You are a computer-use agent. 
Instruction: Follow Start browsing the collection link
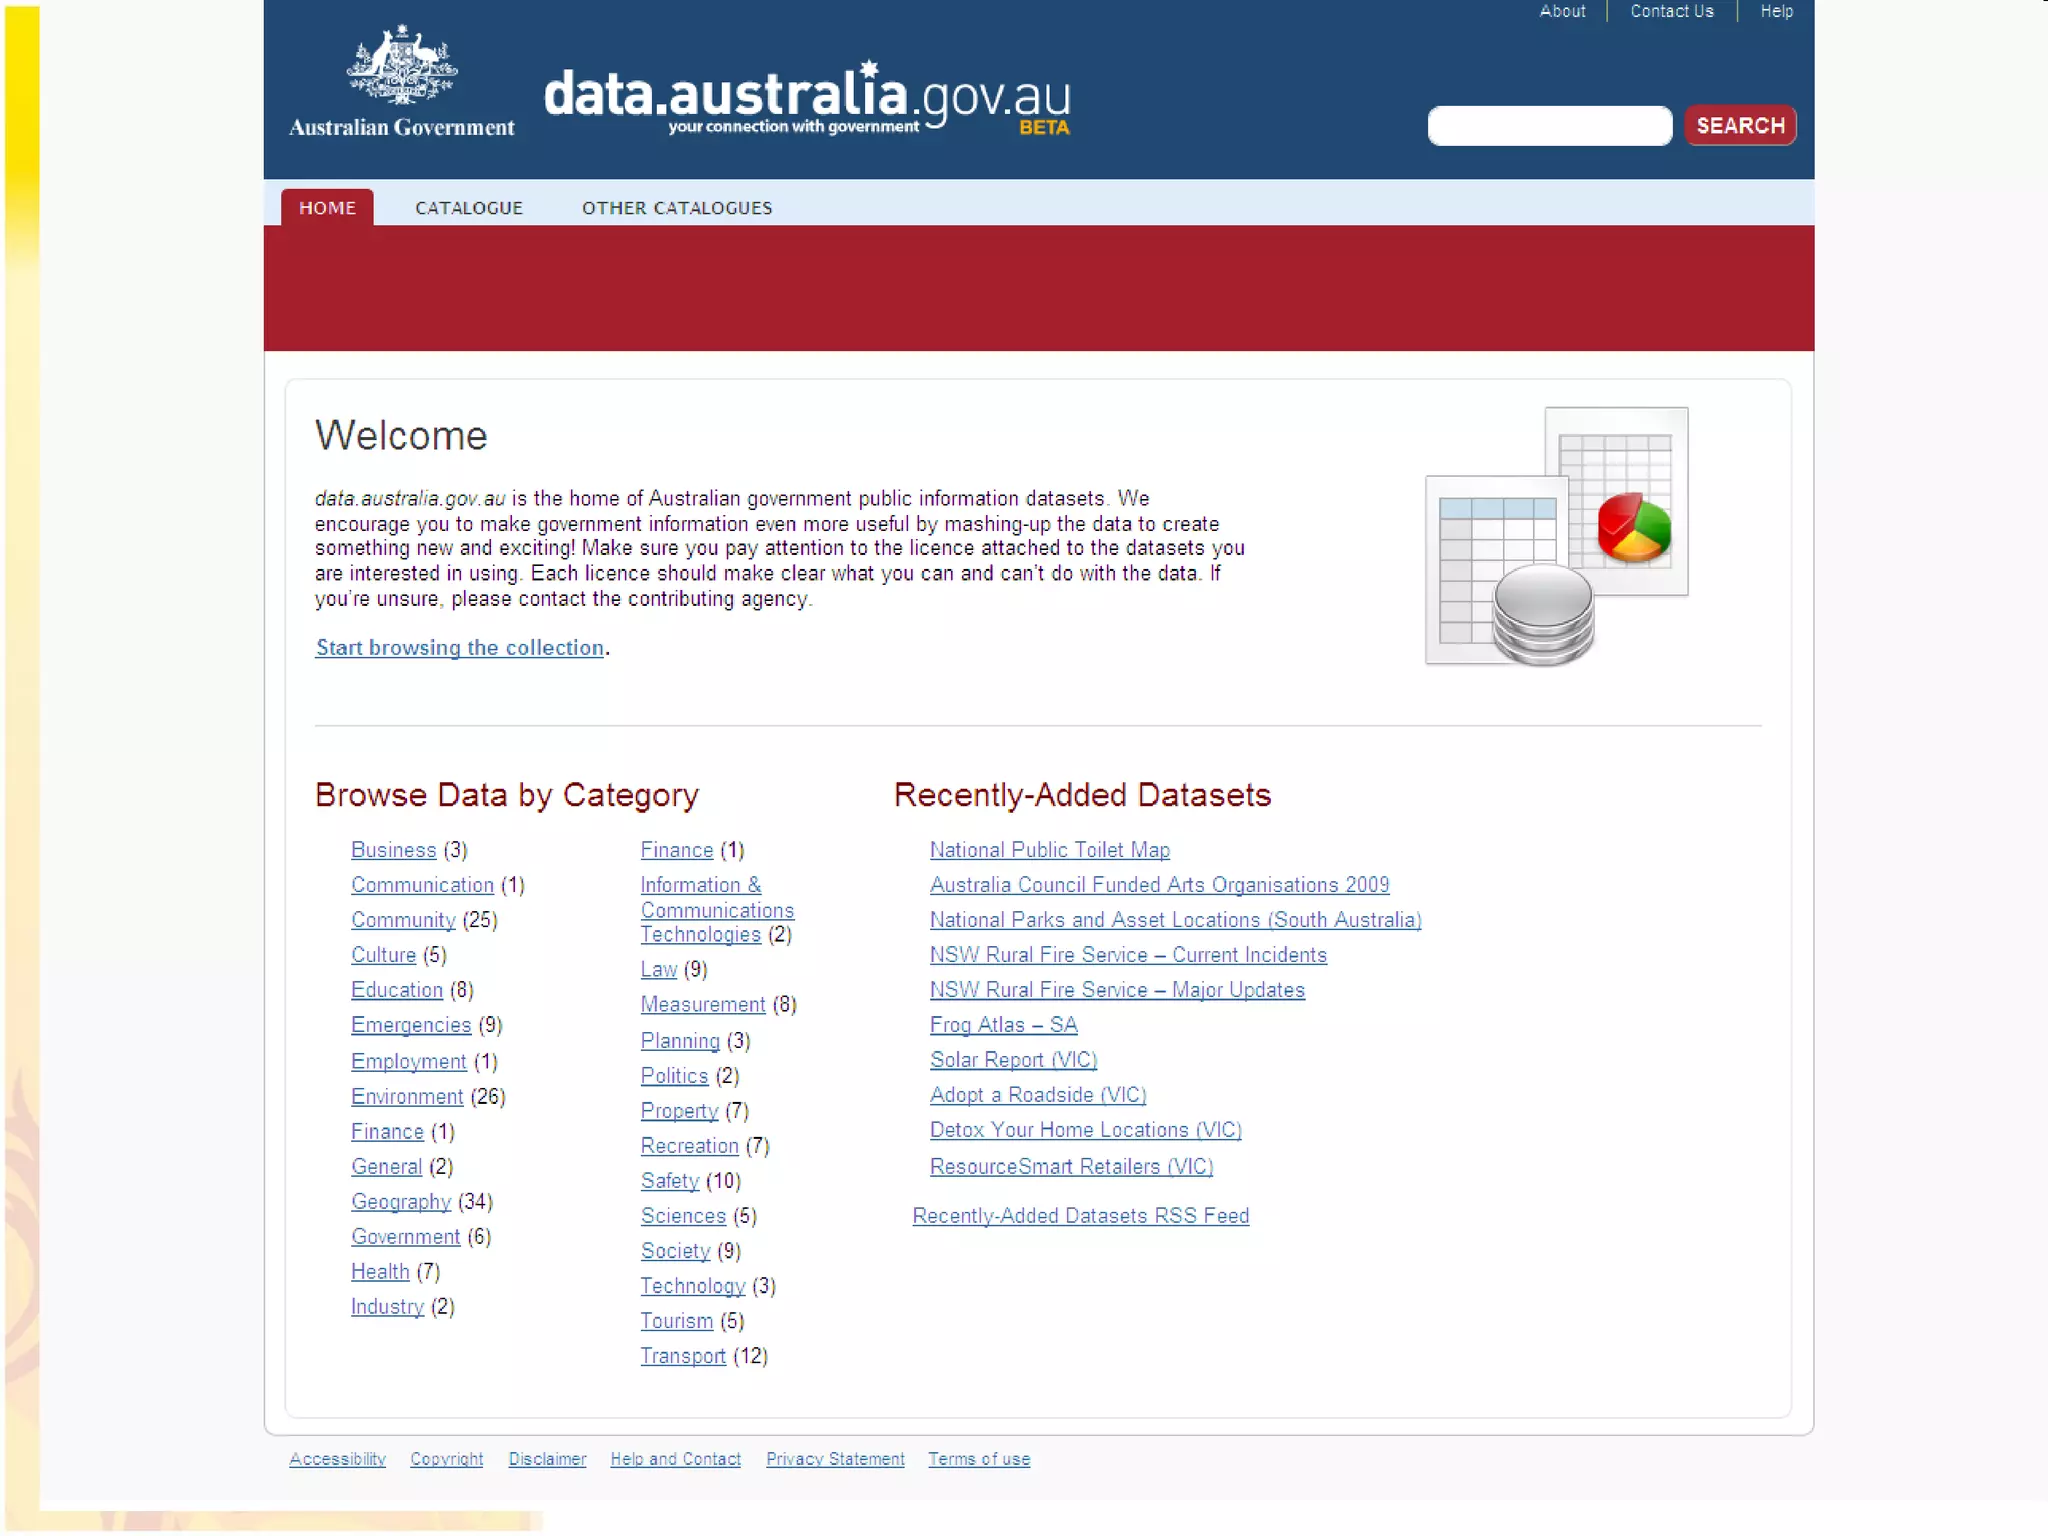click(460, 648)
